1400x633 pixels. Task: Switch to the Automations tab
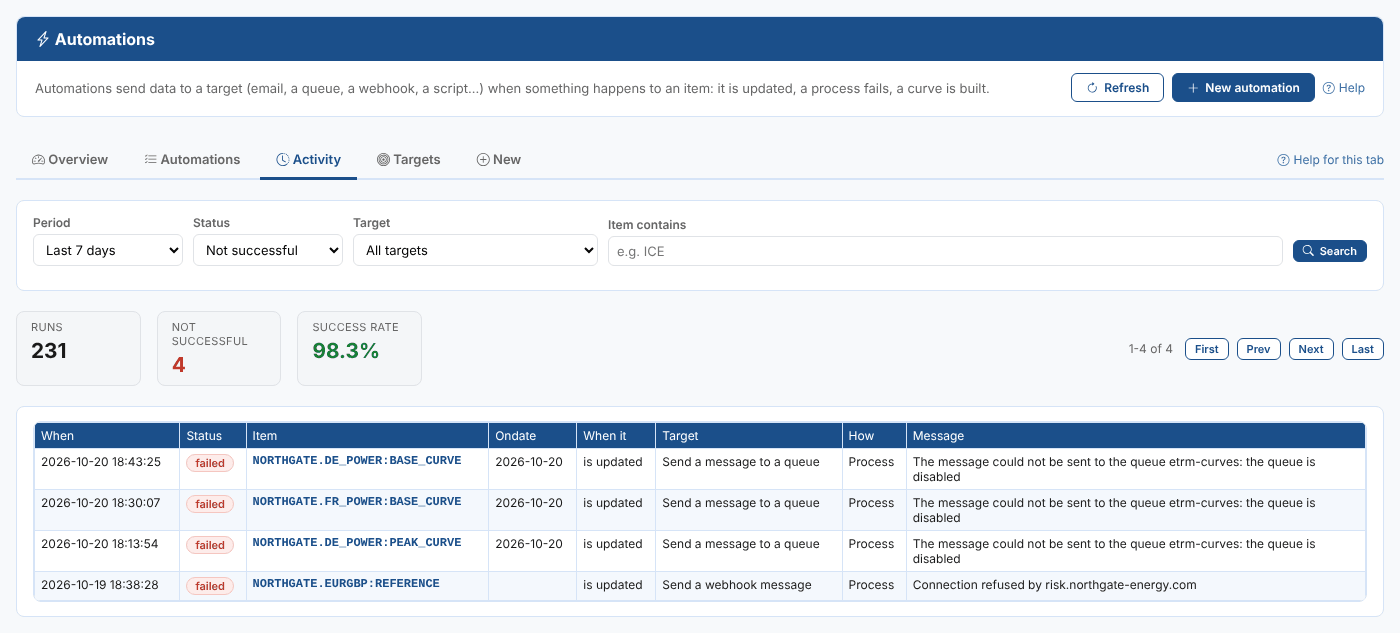coord(192,159)
